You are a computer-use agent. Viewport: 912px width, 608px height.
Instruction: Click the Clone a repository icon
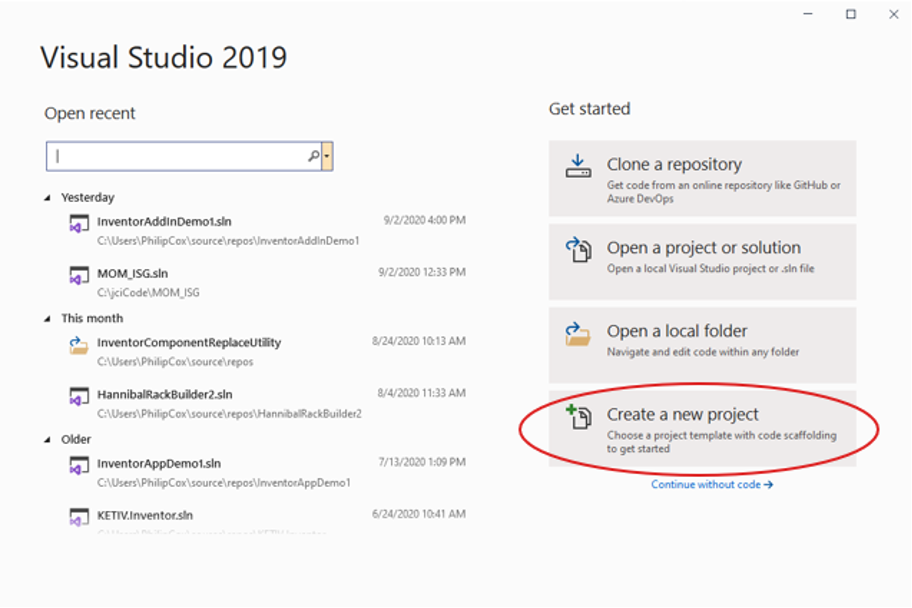[580, 164]
